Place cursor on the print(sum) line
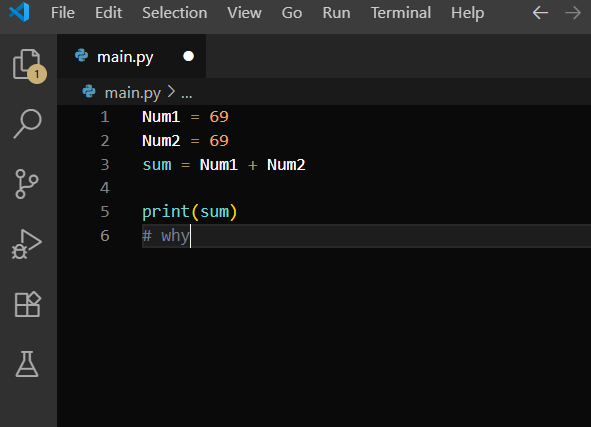The width and height of the screenshot is (591, 427). pos(189,212)
